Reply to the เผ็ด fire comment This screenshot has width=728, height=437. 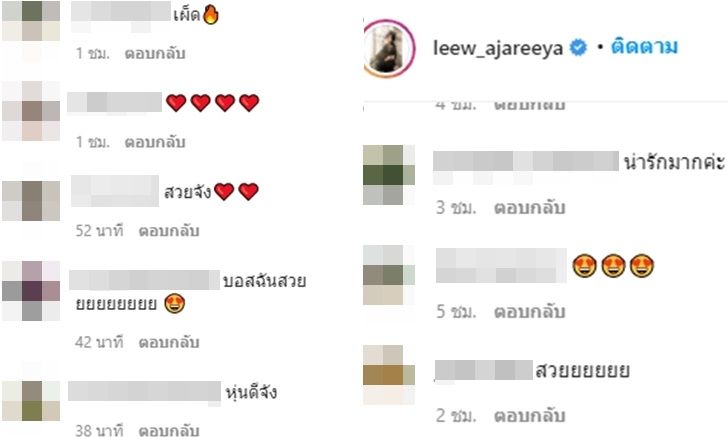[155, 53]
